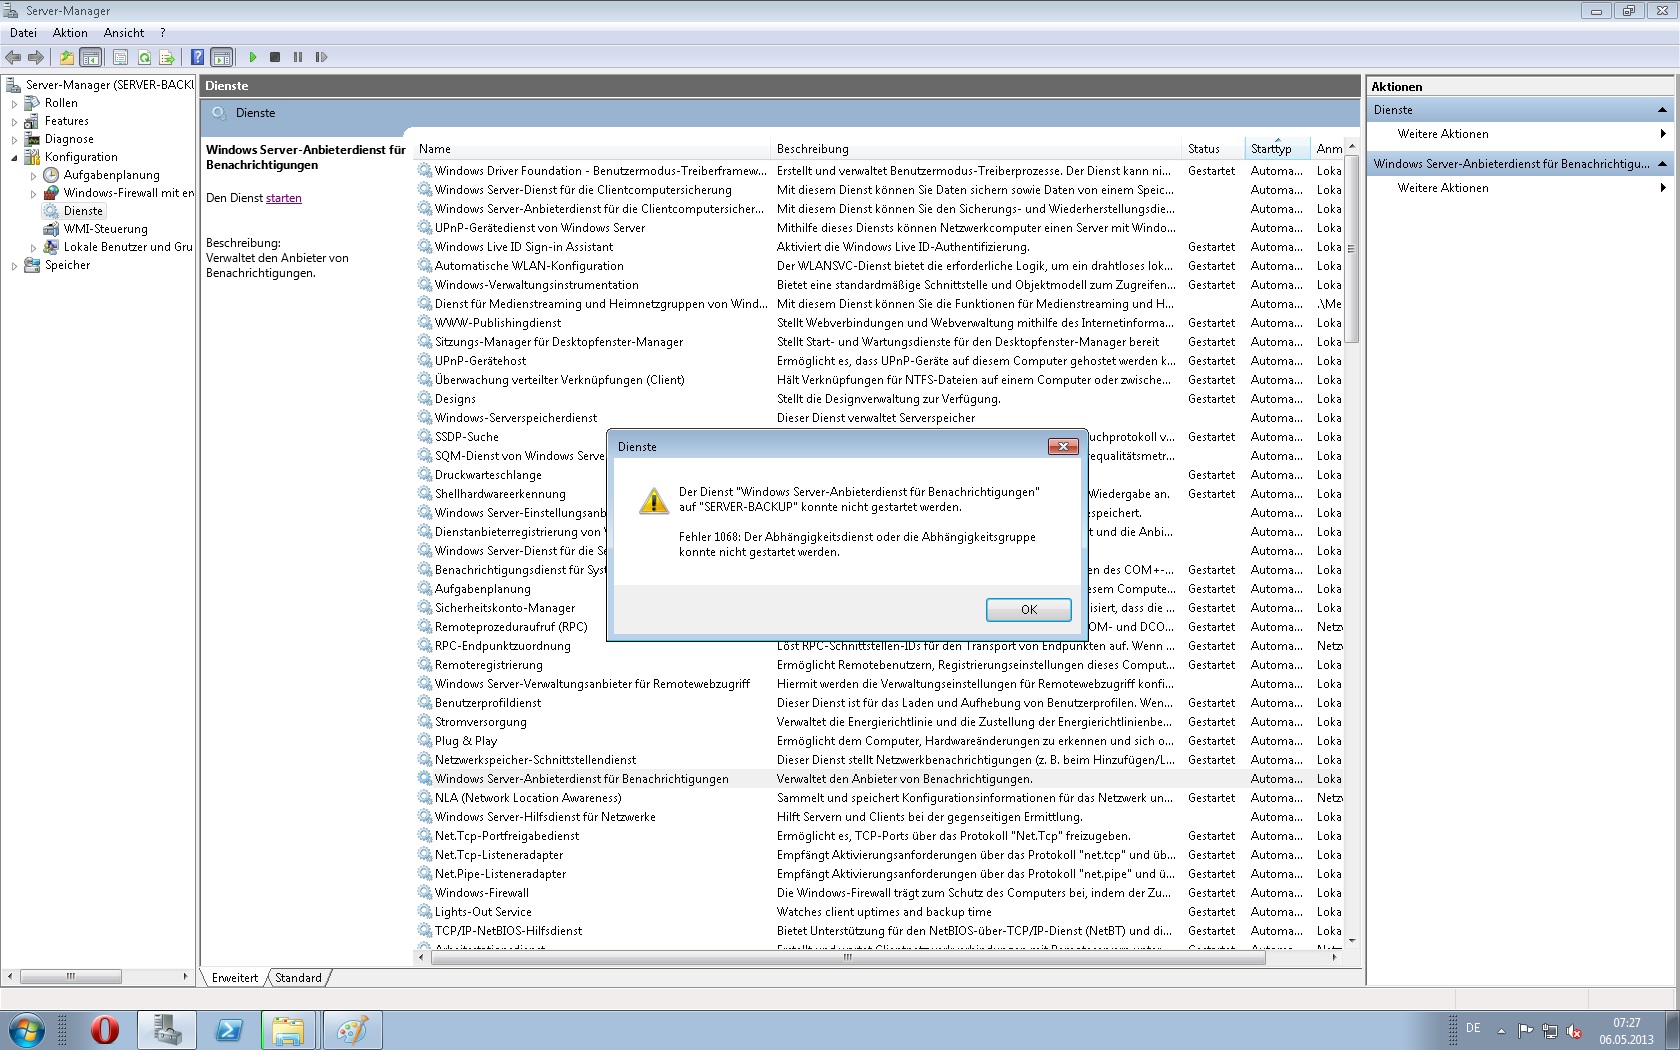Click the muted volume tray icon
This screenshot has width=1680, height=1050.
1574,1030
